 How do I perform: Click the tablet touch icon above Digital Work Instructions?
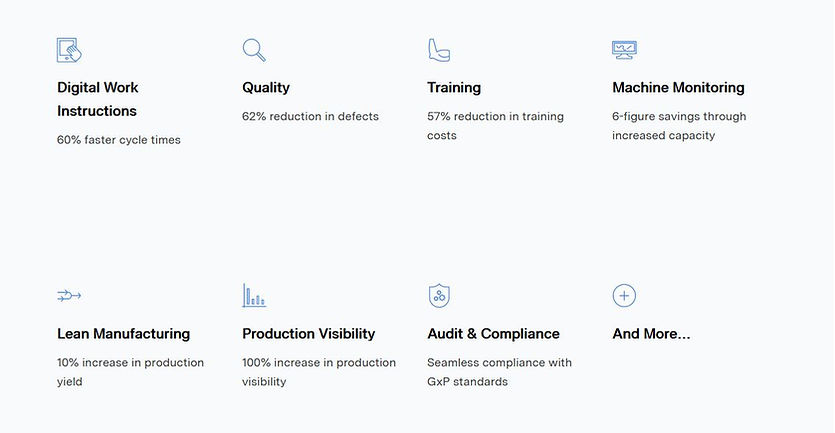click(69, 49)
